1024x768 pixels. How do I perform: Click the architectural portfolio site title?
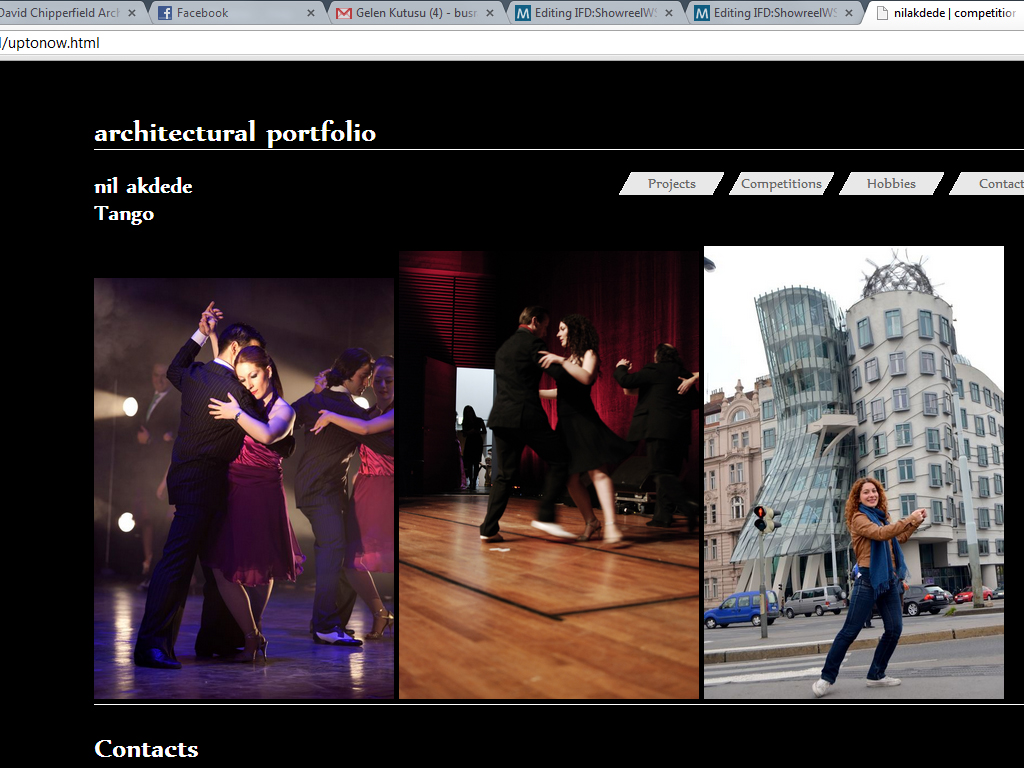pyautogui.click(x=235, y=133)
